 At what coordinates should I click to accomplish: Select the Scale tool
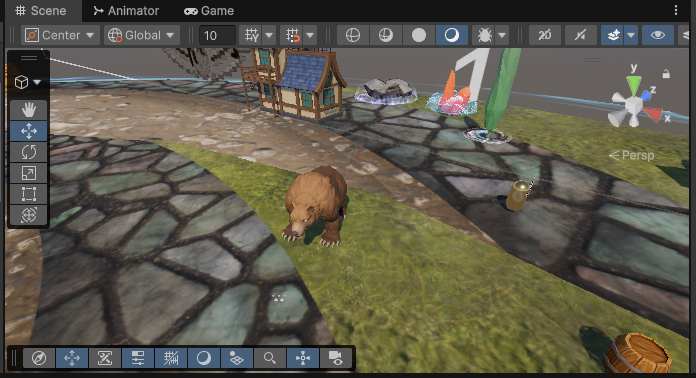(x=29, y=173)
